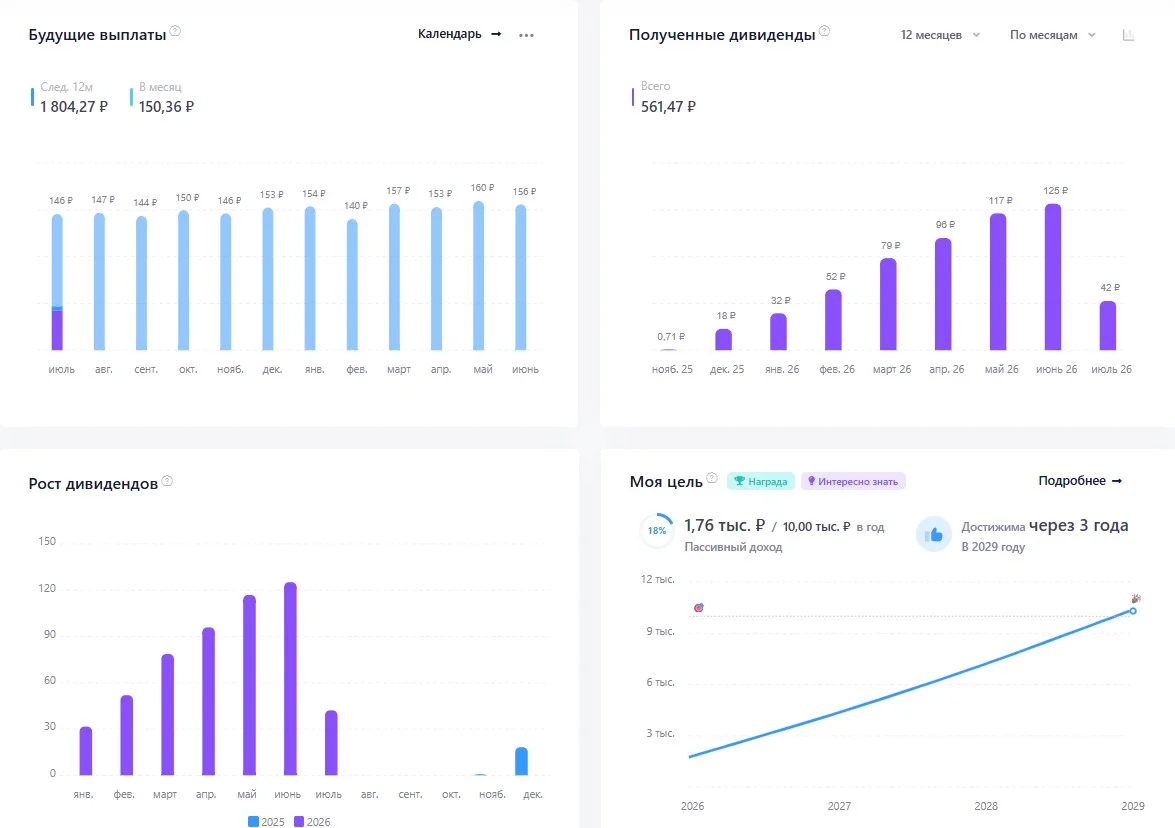Click the help icon next to Будущие выплаты
Image resolution: width=1175 pixels, height=828 pixels.
pyautogui.click(x=175, y=31)
